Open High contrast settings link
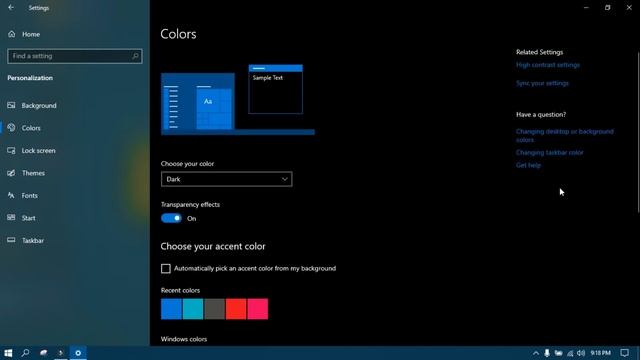The width and height of the screenshot is (640, 360). click(x=548, y=65)
